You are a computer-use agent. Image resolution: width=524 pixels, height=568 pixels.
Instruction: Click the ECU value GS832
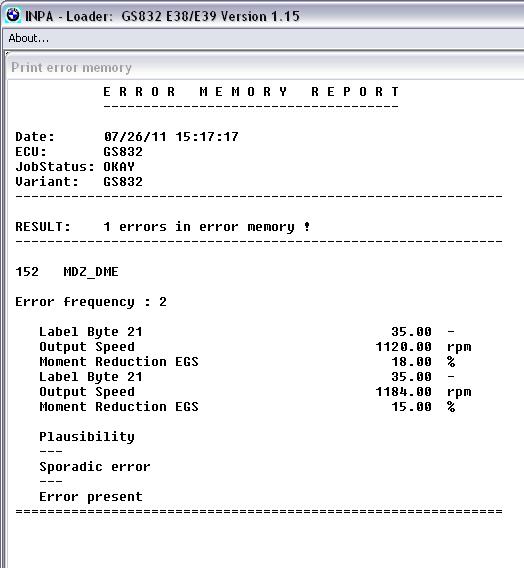point(123,151)
